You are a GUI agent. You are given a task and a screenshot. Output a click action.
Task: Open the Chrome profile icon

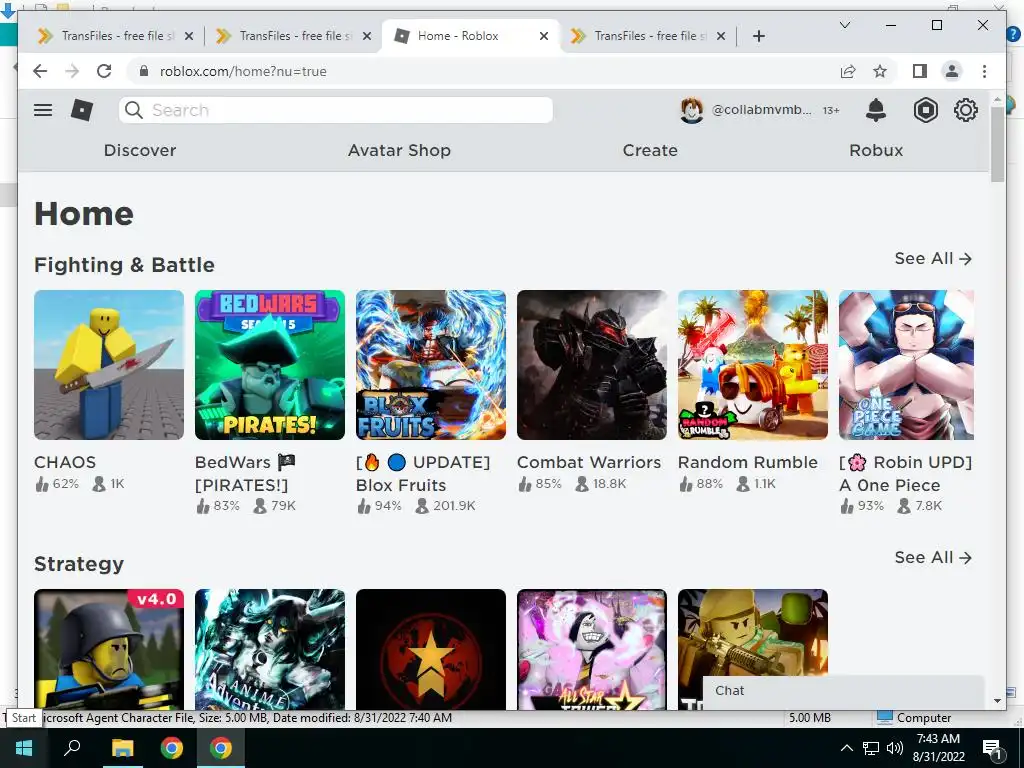pyautogui.click(x=952, y=71)
